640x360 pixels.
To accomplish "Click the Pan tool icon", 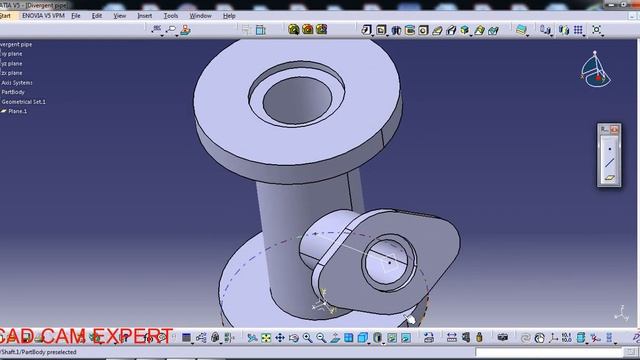I will pyautogui.click(x=280, y=338).
